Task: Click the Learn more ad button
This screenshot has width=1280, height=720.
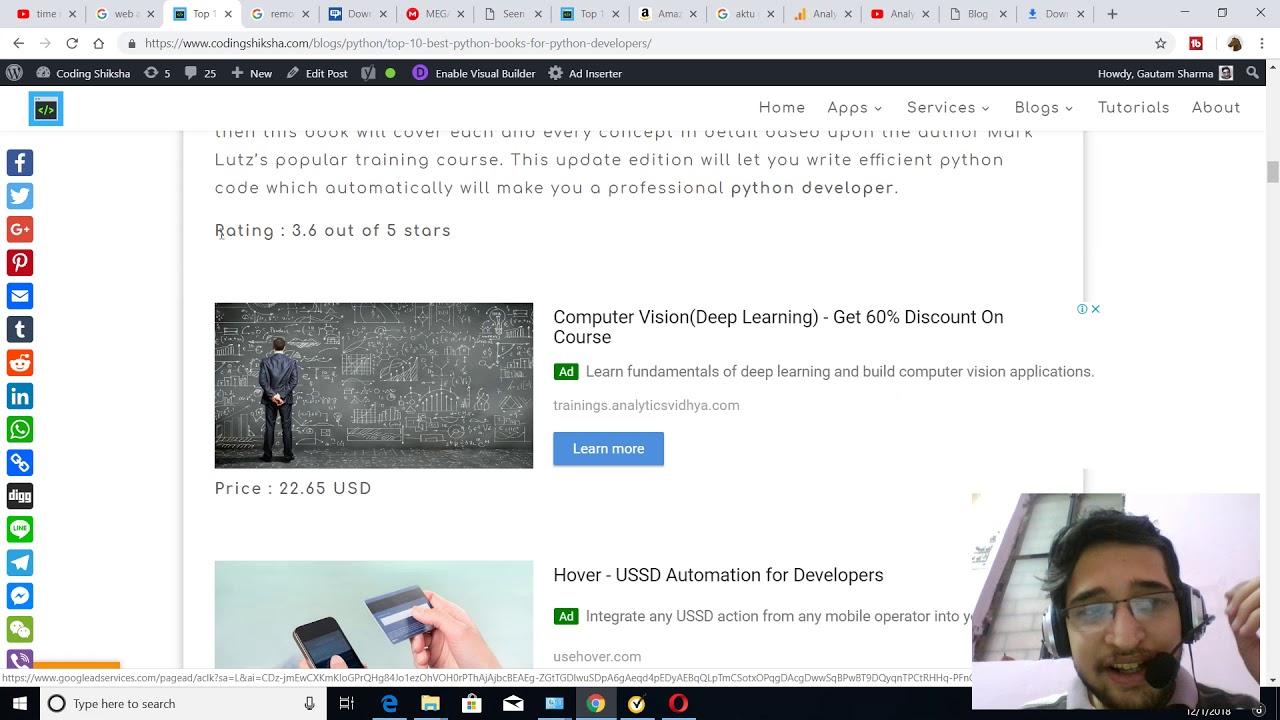Action: click(x=608, y=449)
